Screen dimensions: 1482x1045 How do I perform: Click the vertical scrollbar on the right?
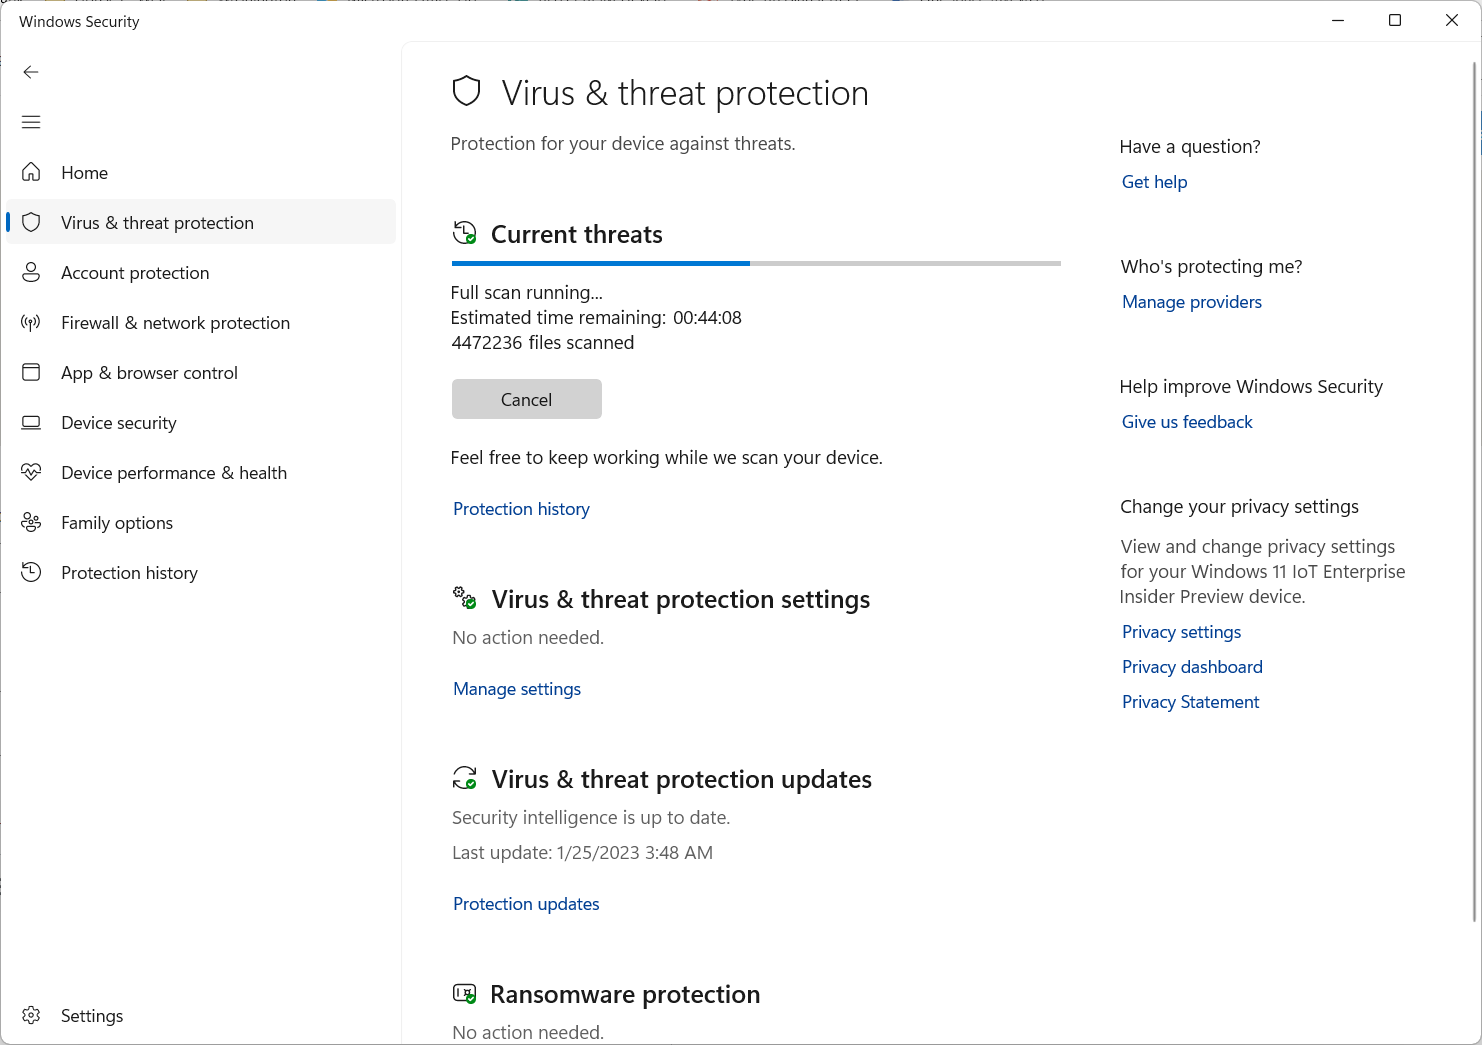(1475, 491)
